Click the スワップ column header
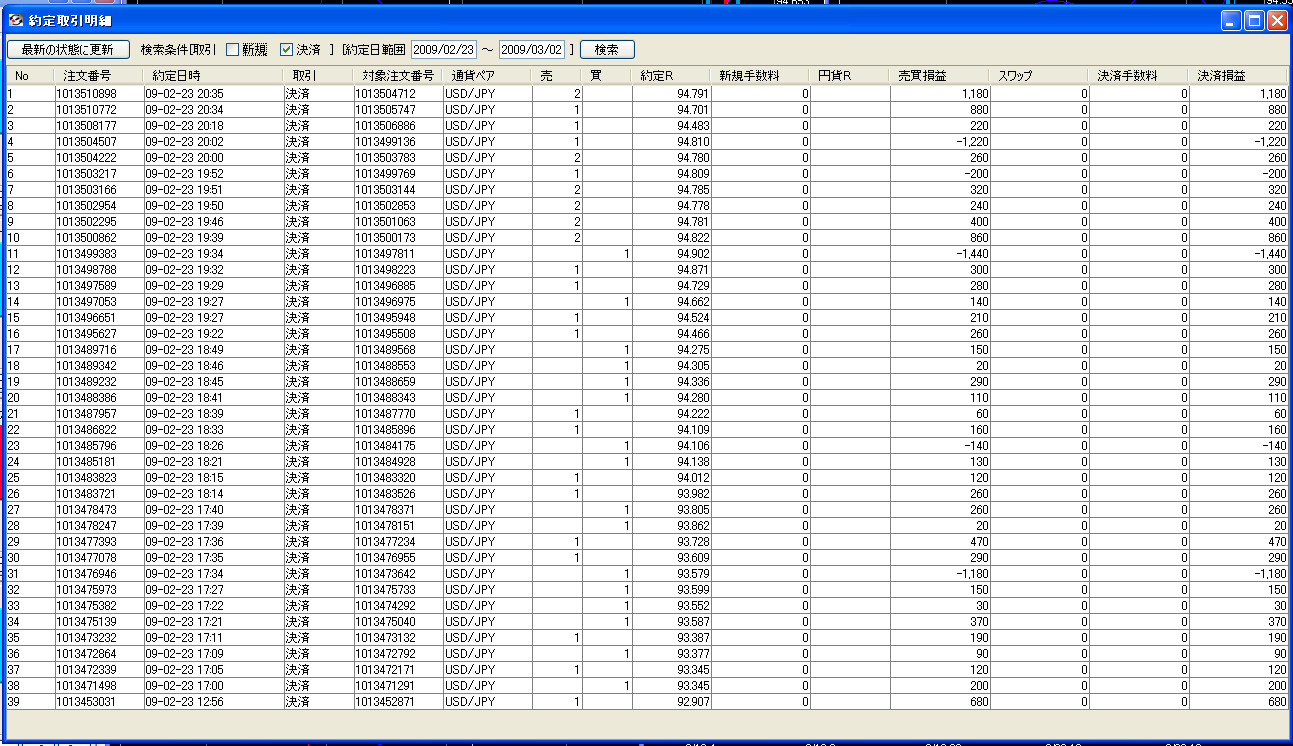Screen dimensions: 1293x746 (x=1040, y=76)
